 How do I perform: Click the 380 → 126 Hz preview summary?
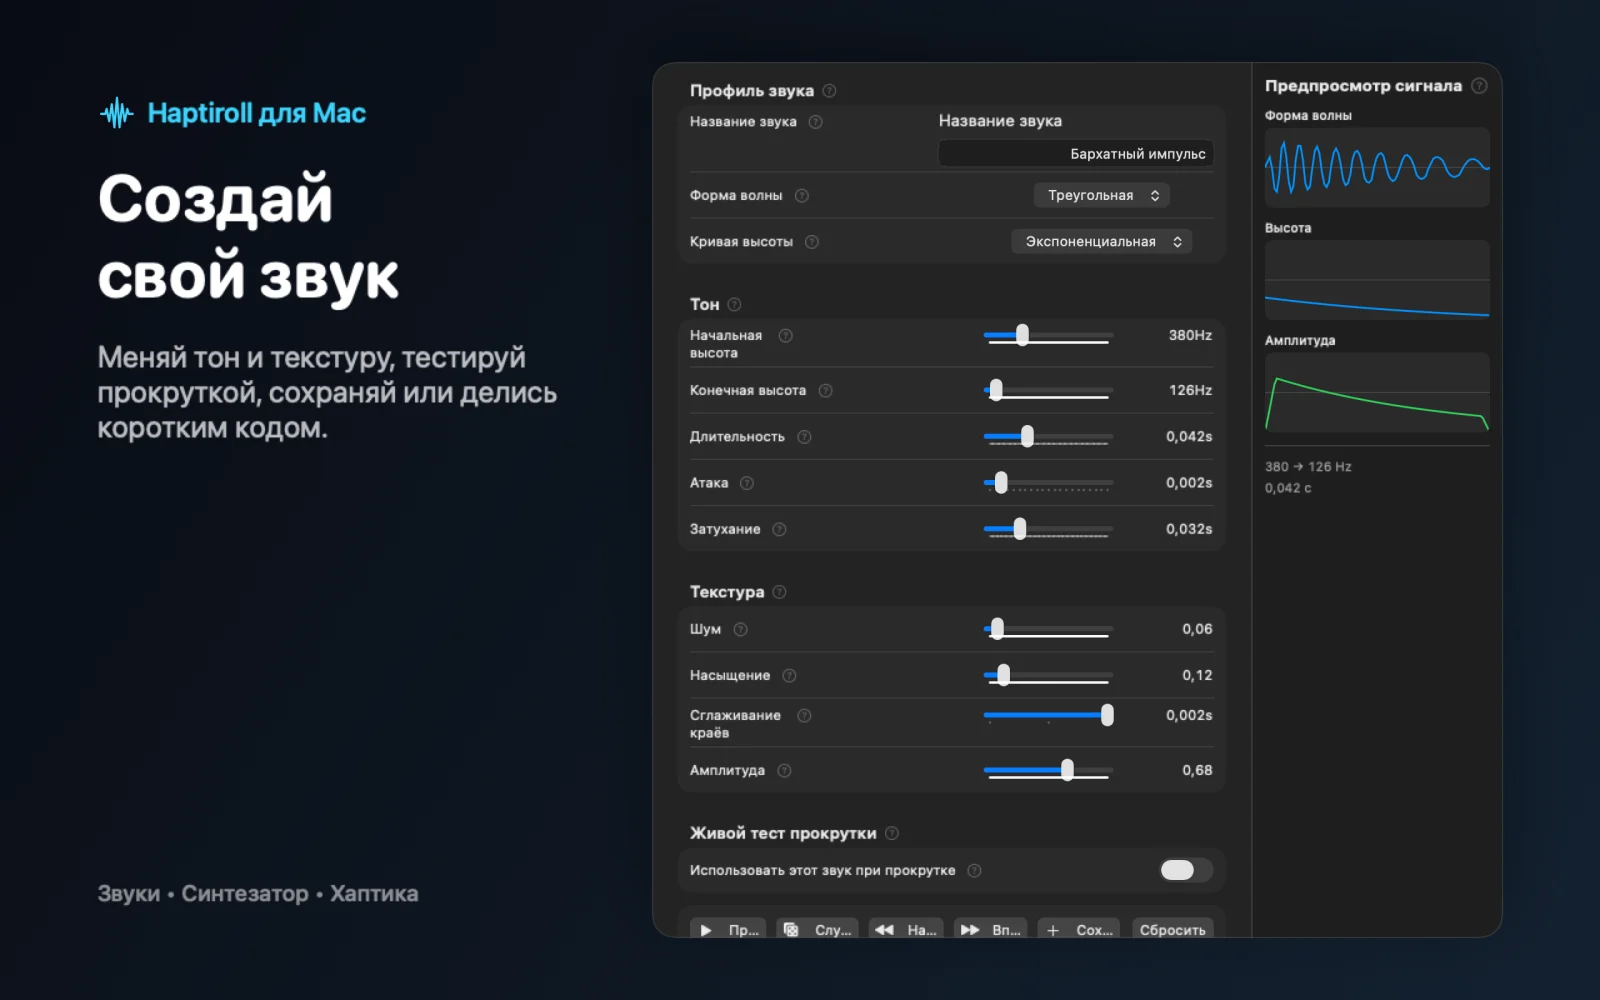[x=1308, y=467]
